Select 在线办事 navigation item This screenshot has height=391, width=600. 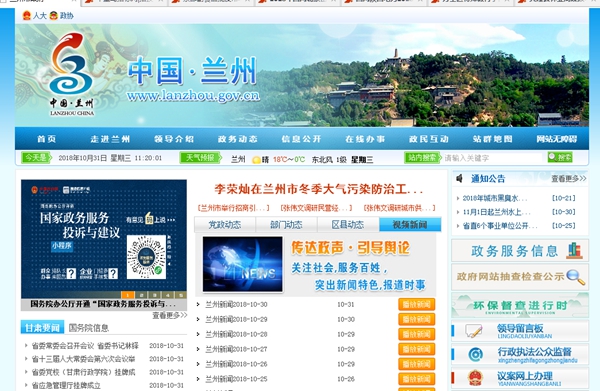(365, 139)
